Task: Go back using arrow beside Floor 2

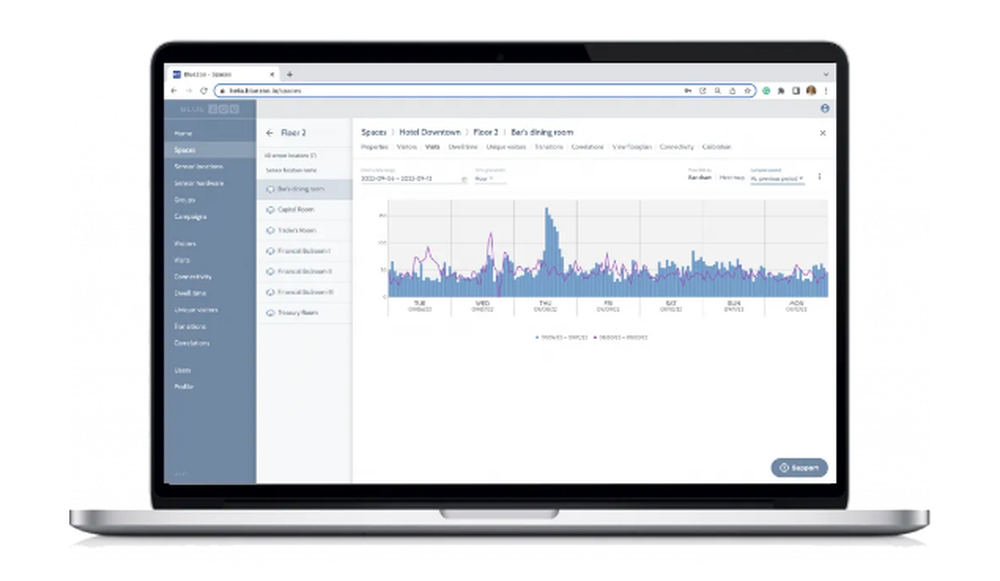Action: pos(269,133)
